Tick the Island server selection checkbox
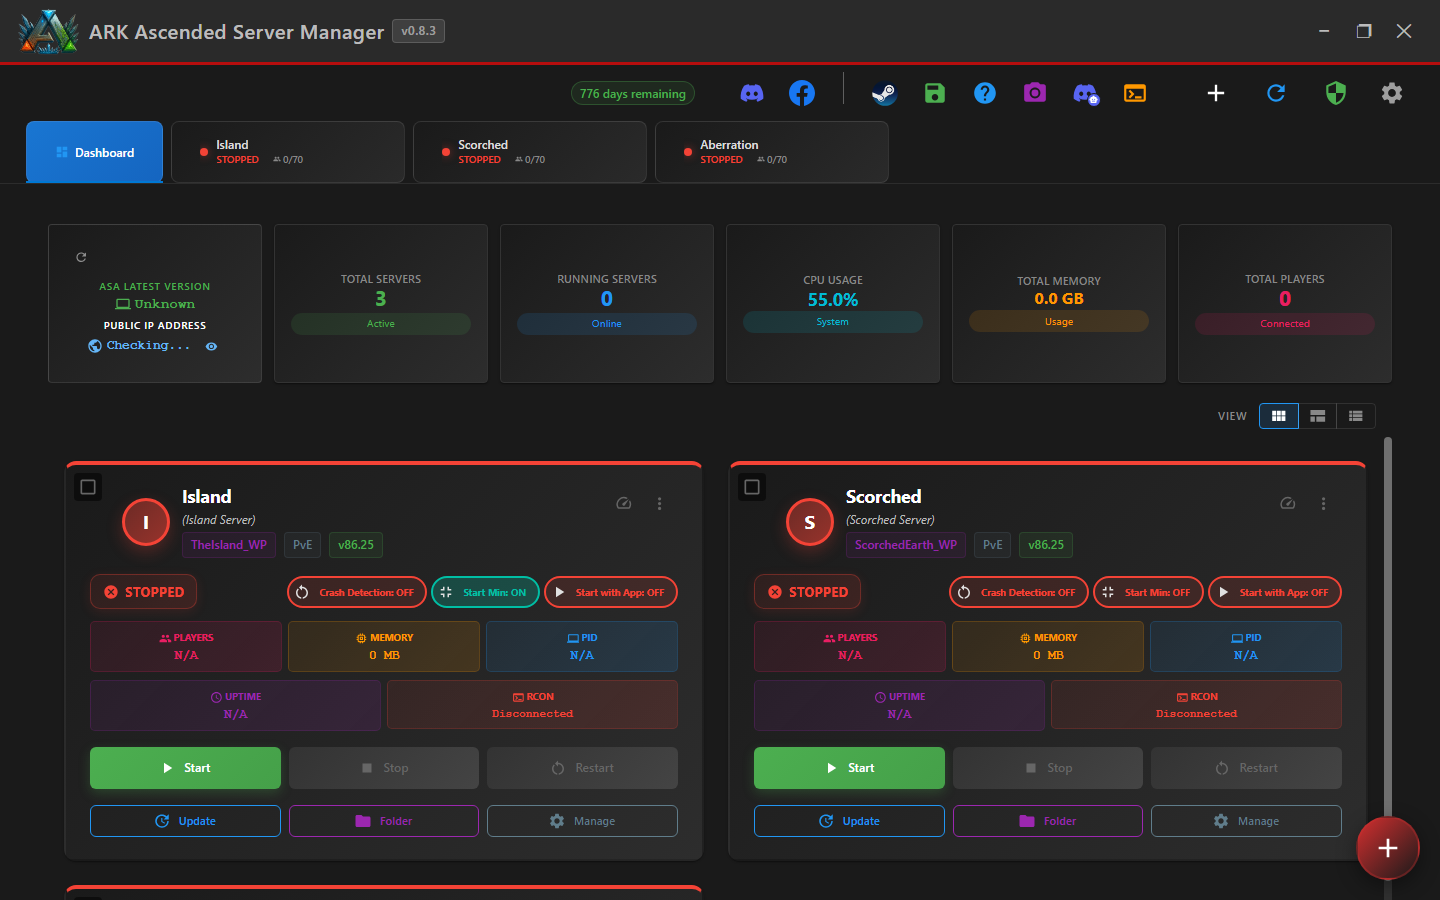The height and width of the screenshot is (900, 1440). [x=88, y=487]
